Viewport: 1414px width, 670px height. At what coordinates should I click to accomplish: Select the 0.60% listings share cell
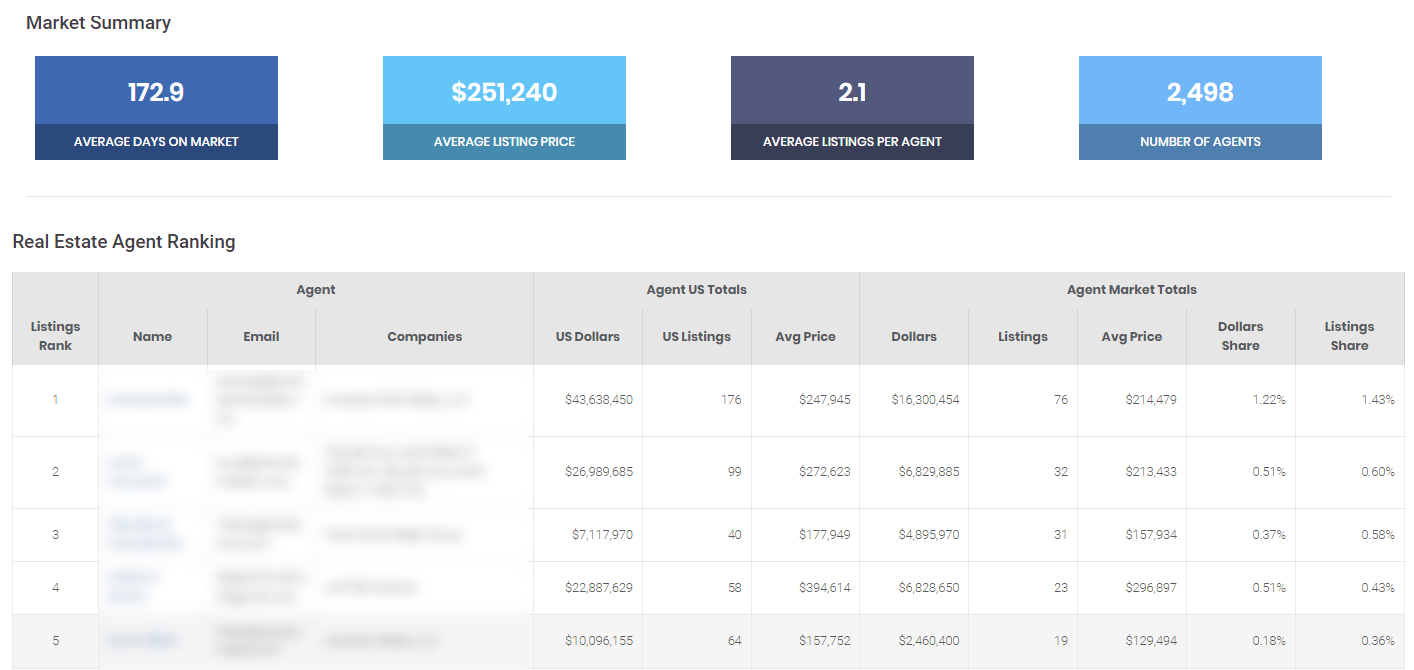[x=1349, y=472]
